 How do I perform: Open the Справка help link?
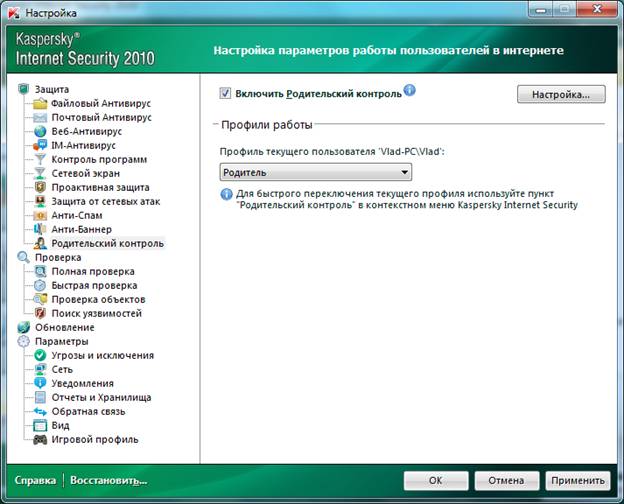tap(35, 481)
